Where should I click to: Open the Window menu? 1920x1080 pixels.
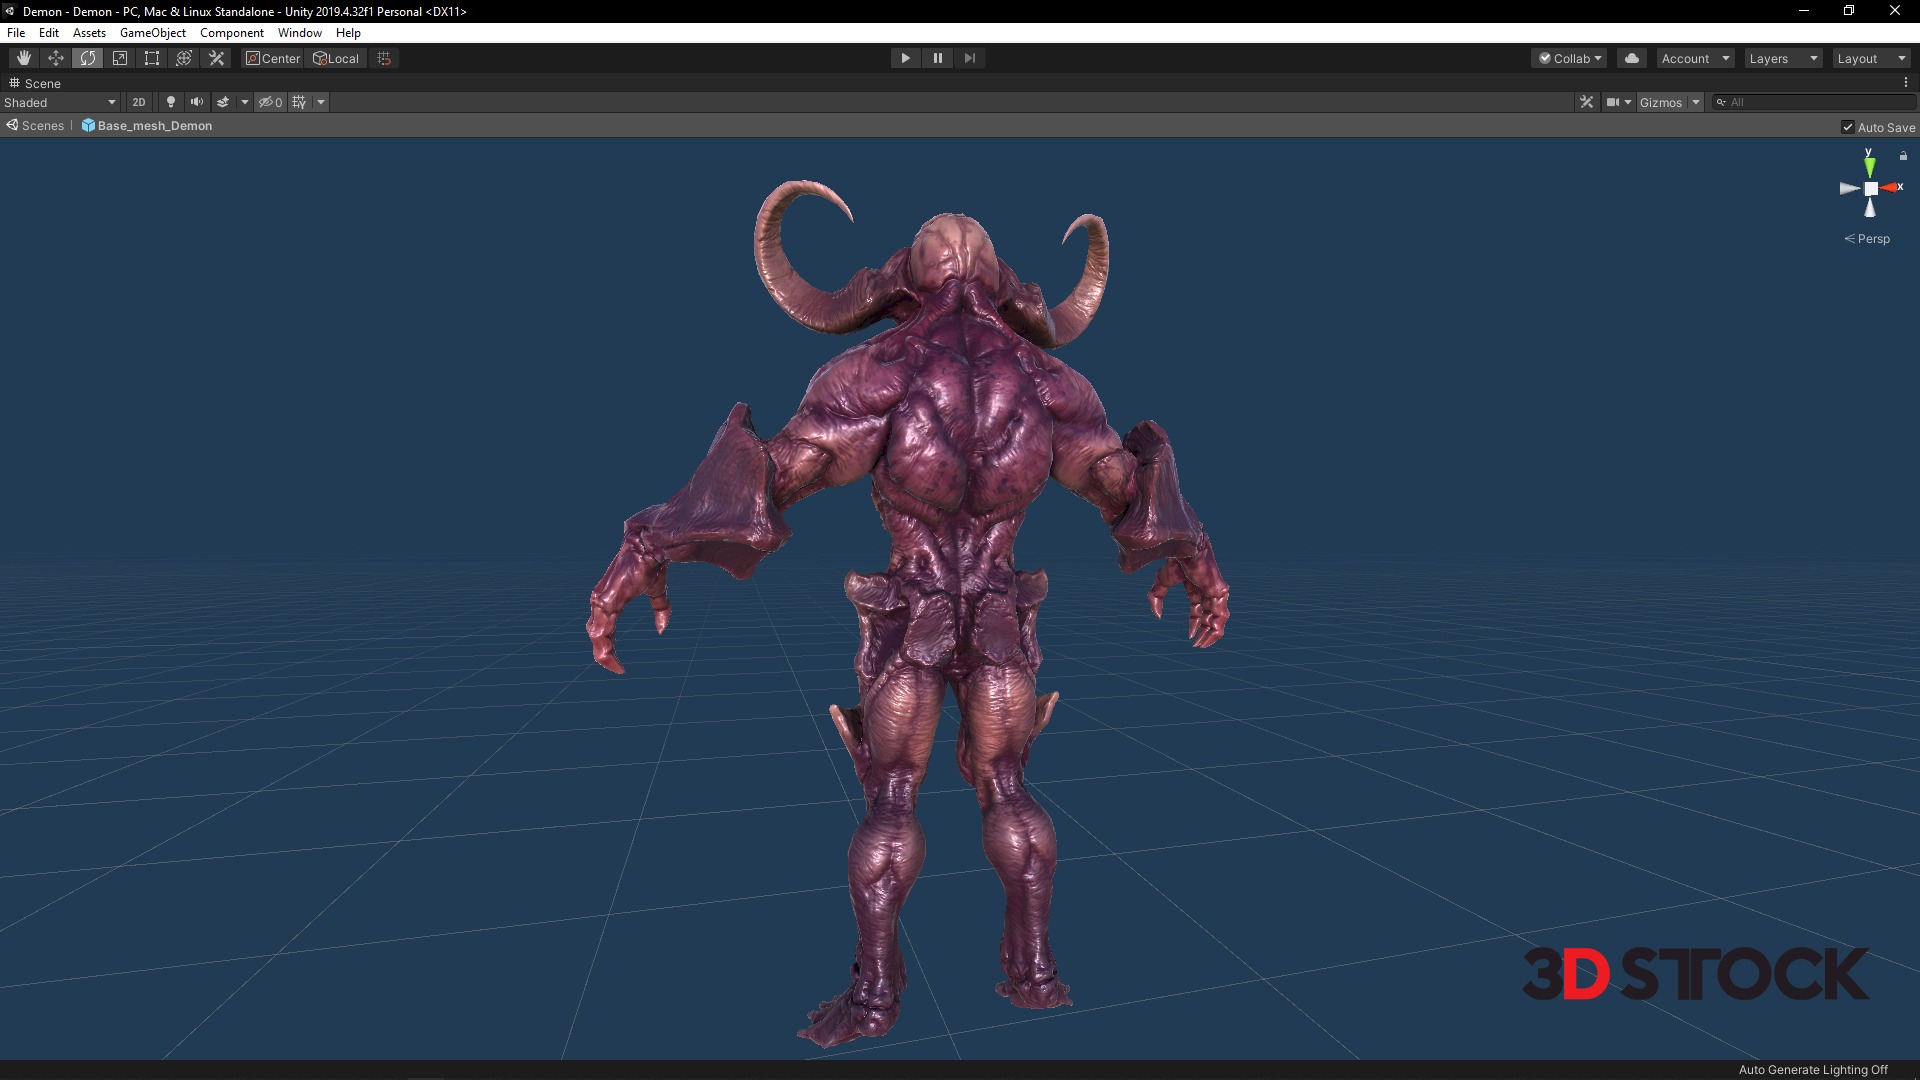[x=299, y=33]
